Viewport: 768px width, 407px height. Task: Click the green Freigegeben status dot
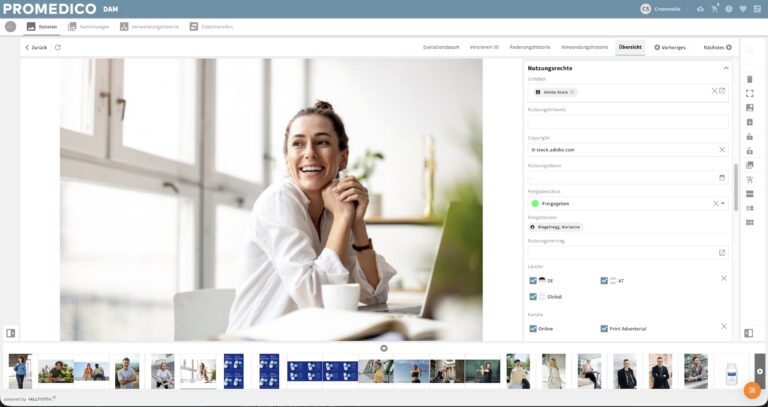pyautogui.click(x=535, y=203)
